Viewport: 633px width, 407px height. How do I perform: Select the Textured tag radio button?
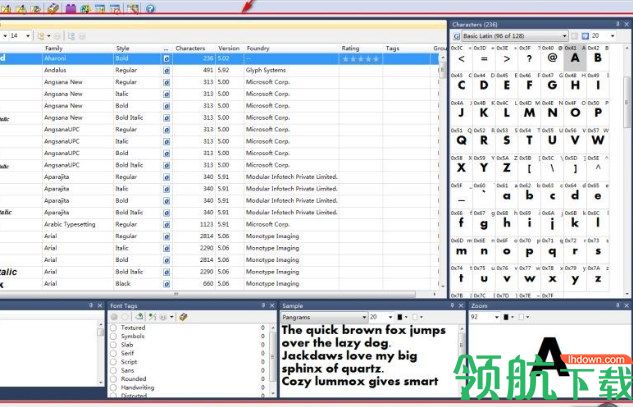click(x=113, y=327)
